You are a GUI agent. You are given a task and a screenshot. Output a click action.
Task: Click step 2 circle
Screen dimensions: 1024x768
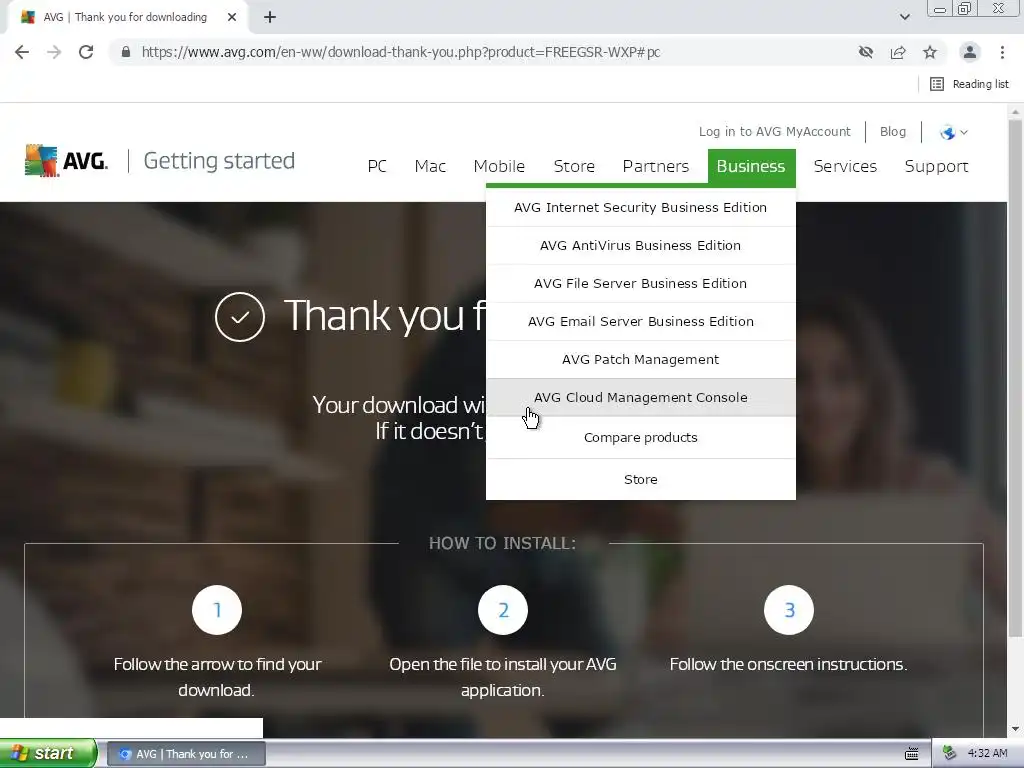click(x=503, y=610)
